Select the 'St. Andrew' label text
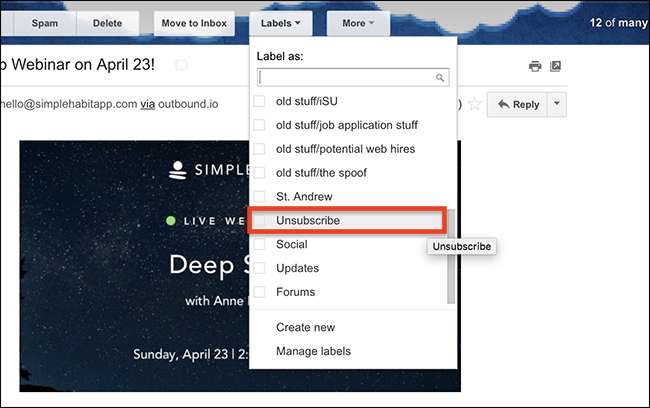The width and height of the screenshot is (650, 408). [304, 197]
